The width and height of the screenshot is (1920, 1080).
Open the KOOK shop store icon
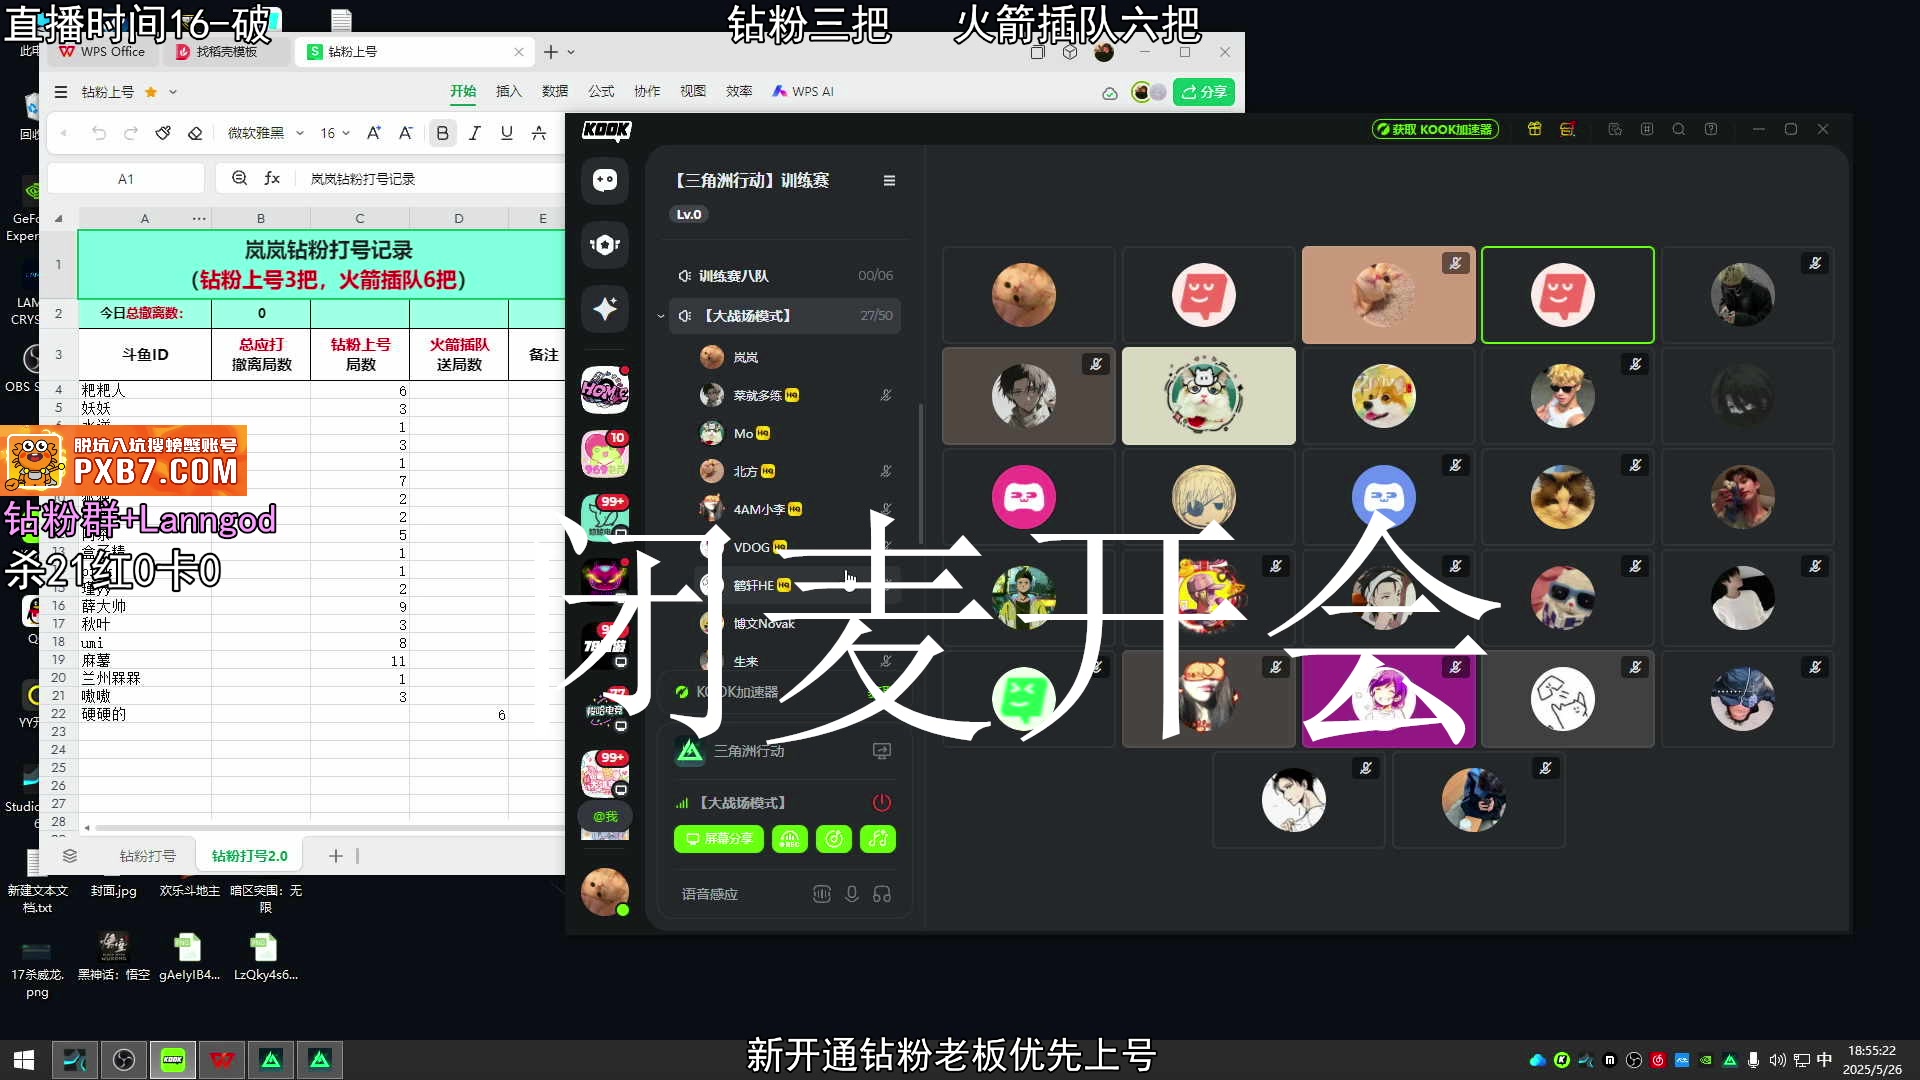1568,129
